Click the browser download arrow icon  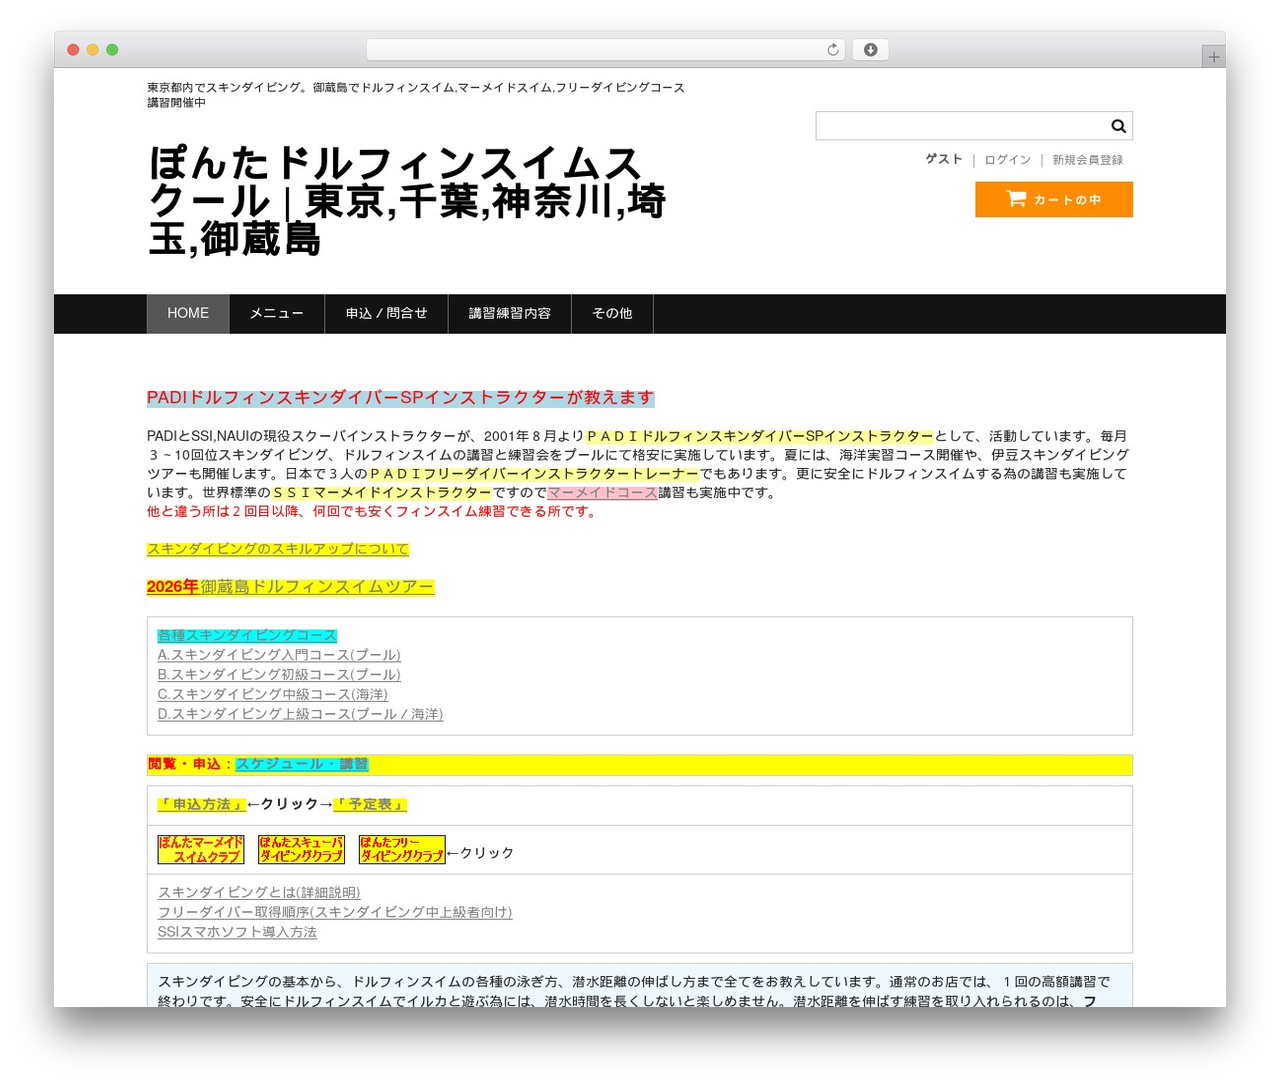tap(871, 50)
